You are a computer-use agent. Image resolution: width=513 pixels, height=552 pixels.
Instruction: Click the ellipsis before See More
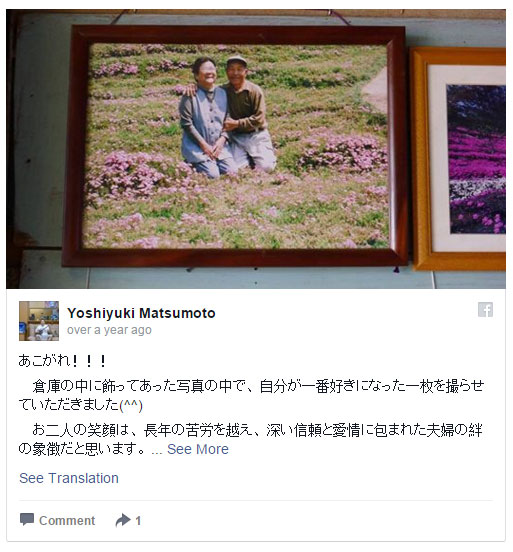click(157, 450)
